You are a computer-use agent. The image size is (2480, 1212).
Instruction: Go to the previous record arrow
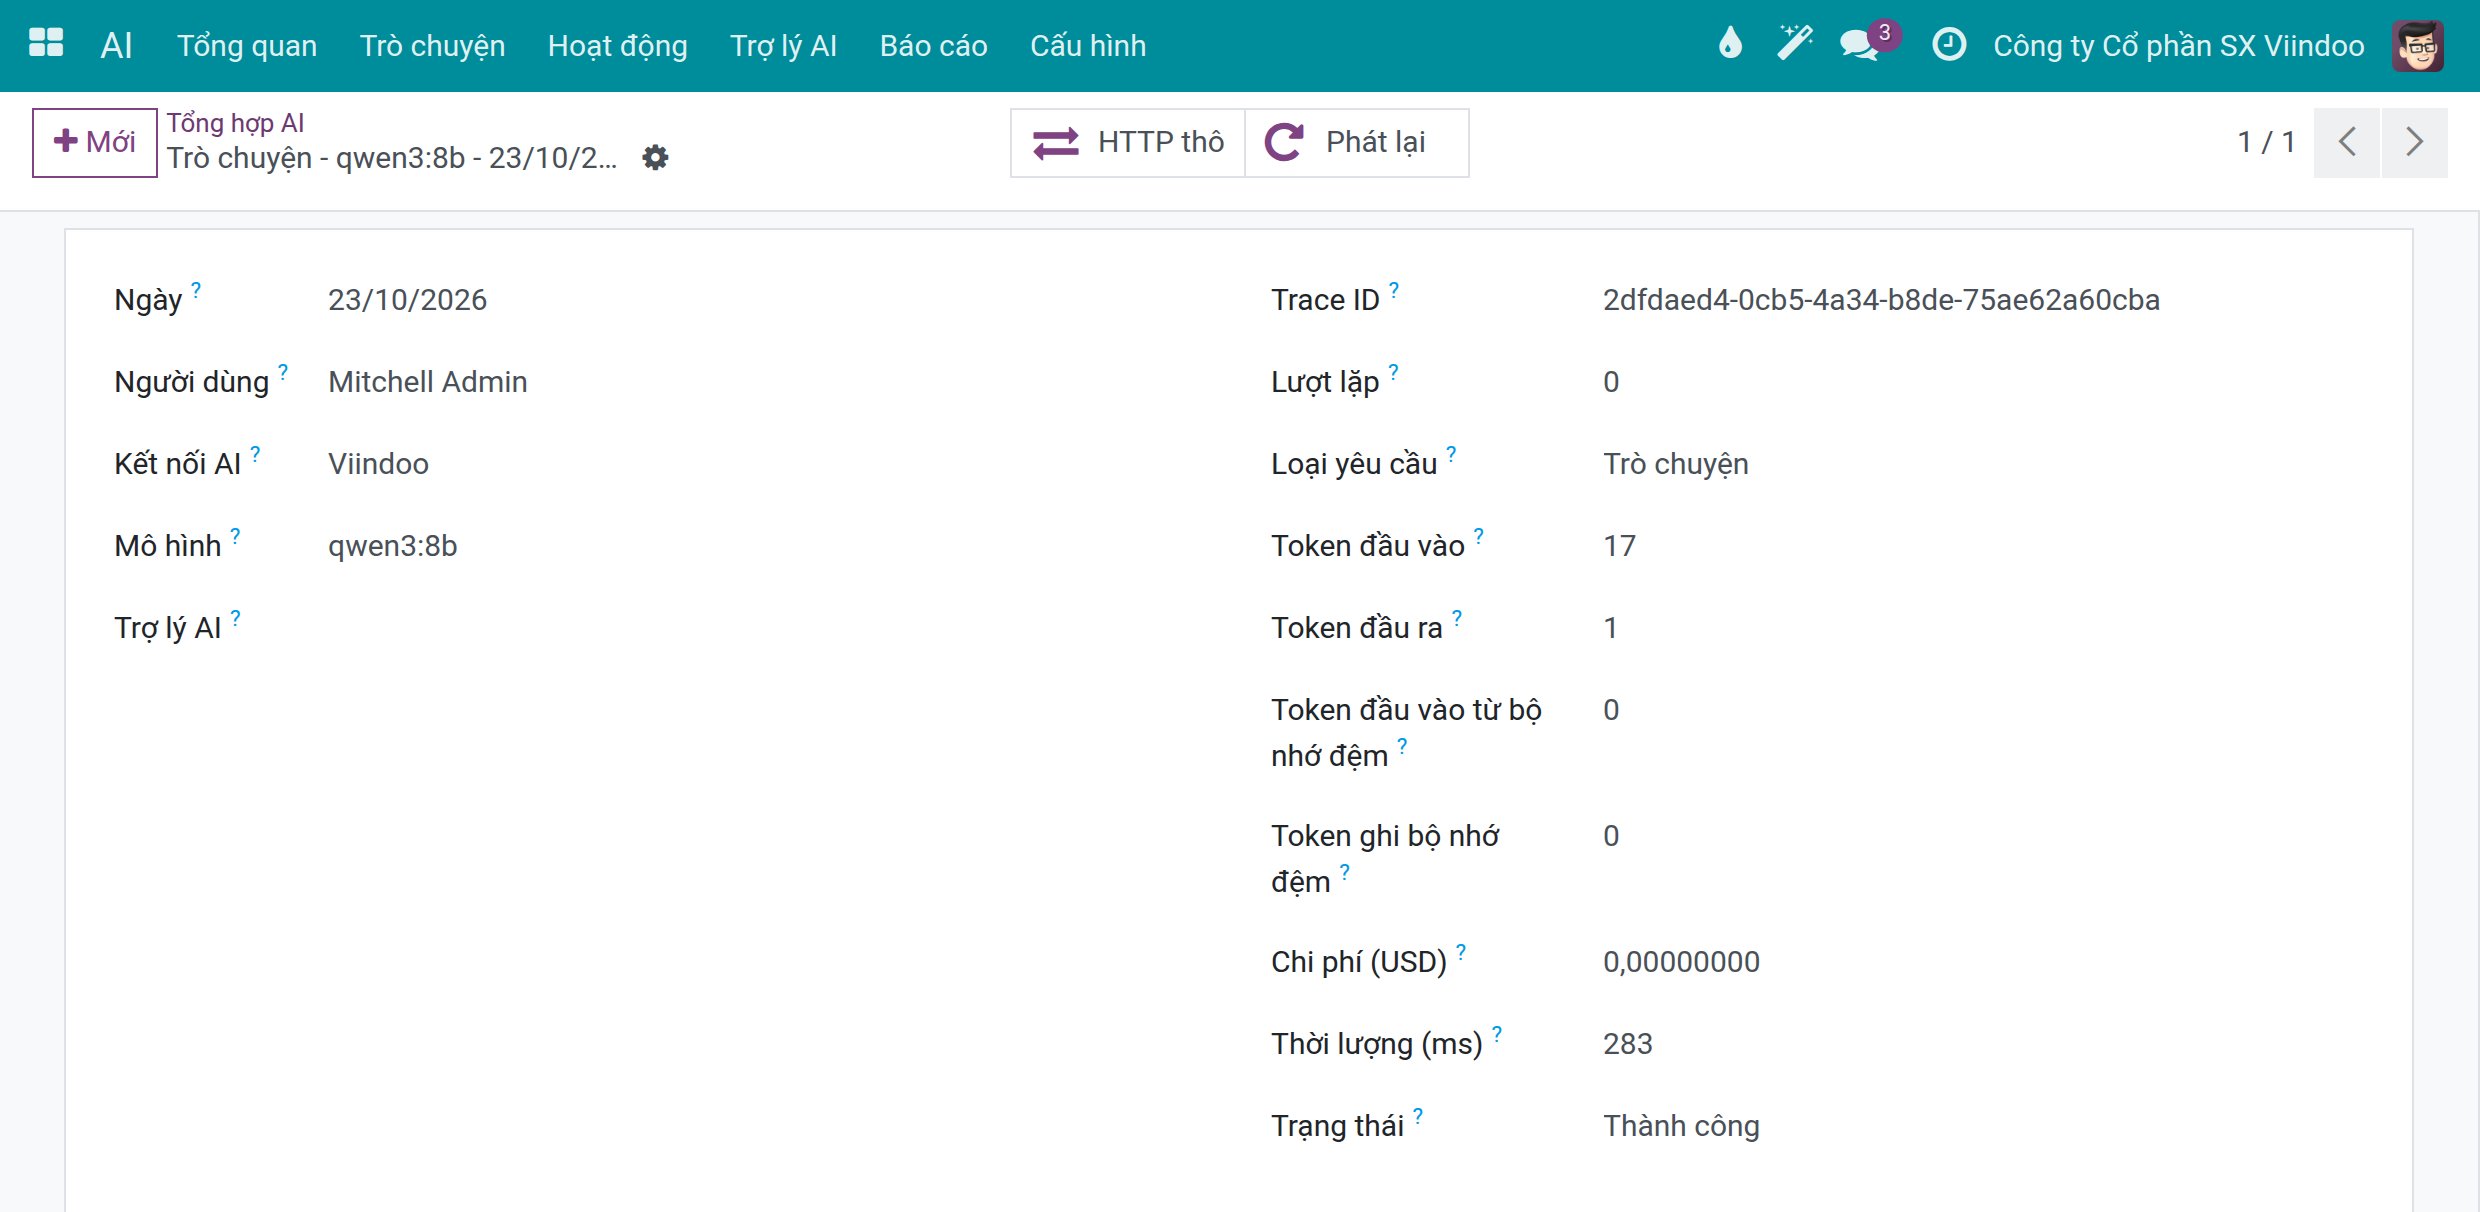[2347, 142]
